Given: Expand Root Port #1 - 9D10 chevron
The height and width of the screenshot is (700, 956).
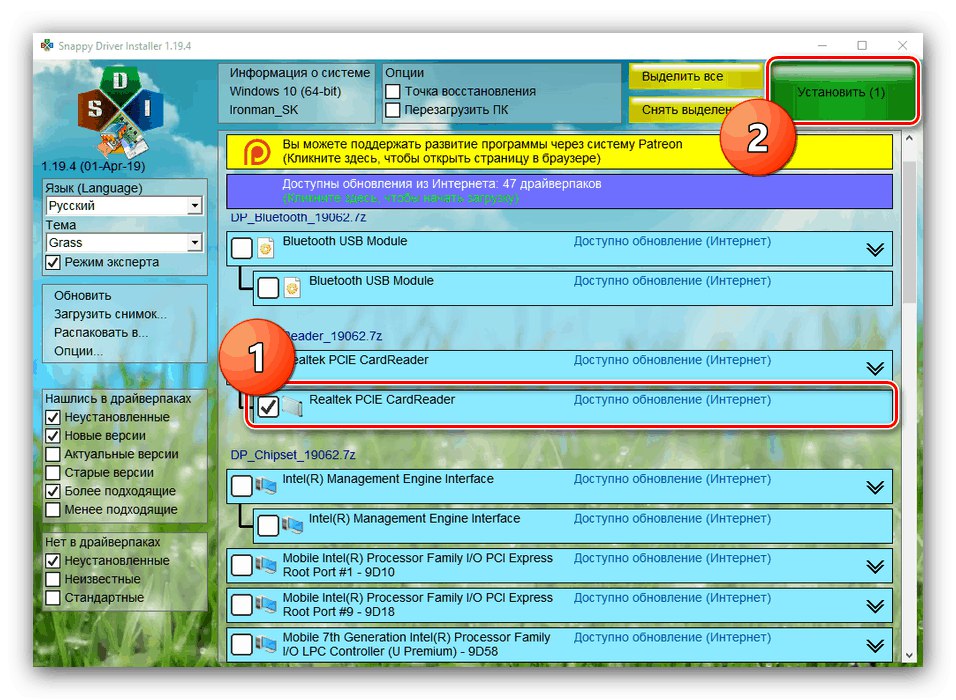Looking at the screenshot, I should 875,566.
